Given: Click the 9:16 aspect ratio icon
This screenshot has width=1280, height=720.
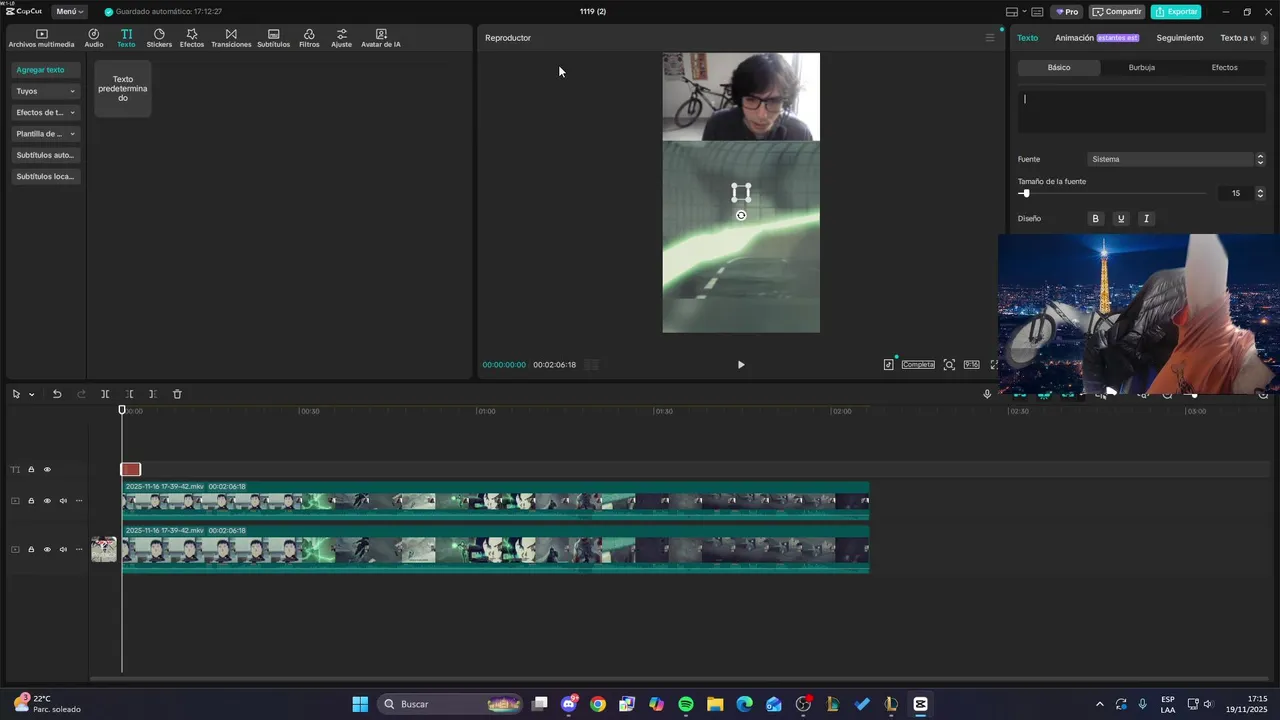Looking at the screenshot, I should click(971, 365).
